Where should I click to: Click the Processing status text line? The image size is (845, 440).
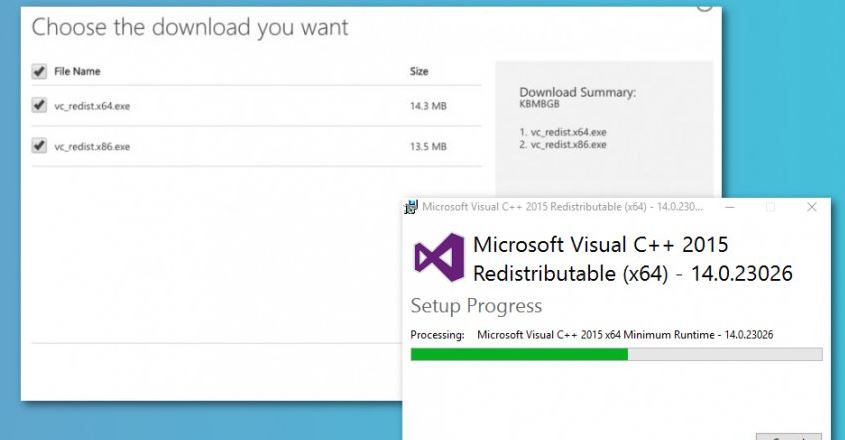592,335
